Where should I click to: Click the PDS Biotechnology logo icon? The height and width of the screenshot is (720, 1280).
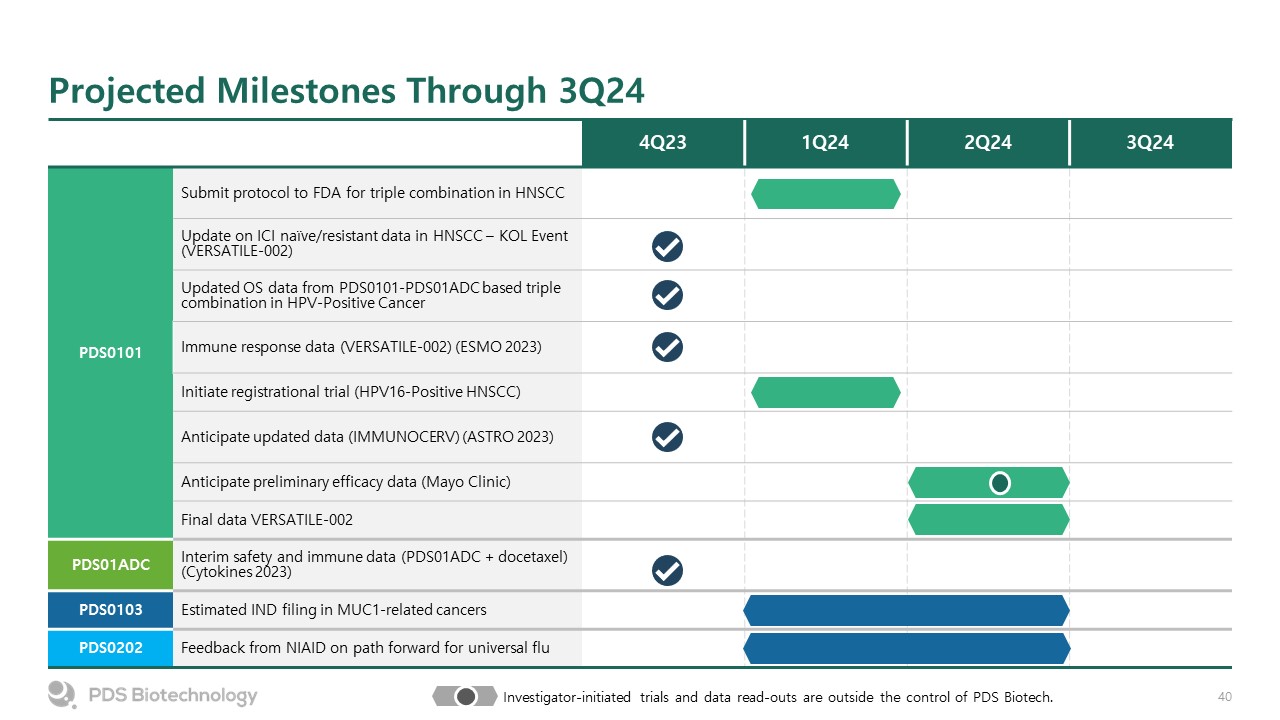pyautogui.click(x=62, y=694)
